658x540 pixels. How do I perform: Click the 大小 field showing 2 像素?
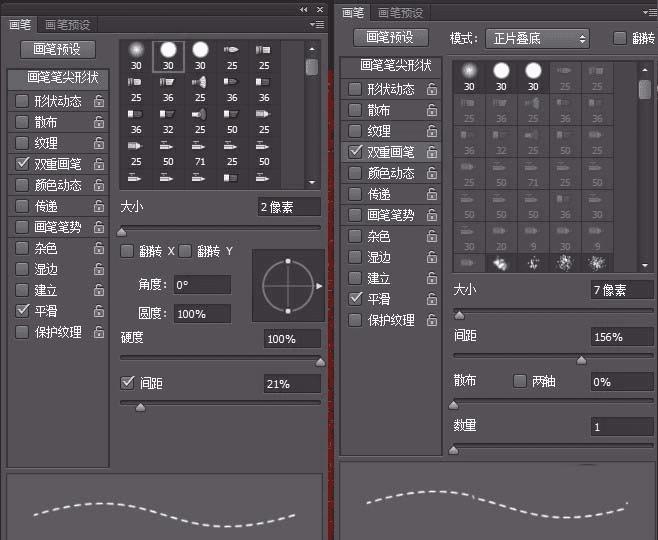coord(289,207)
